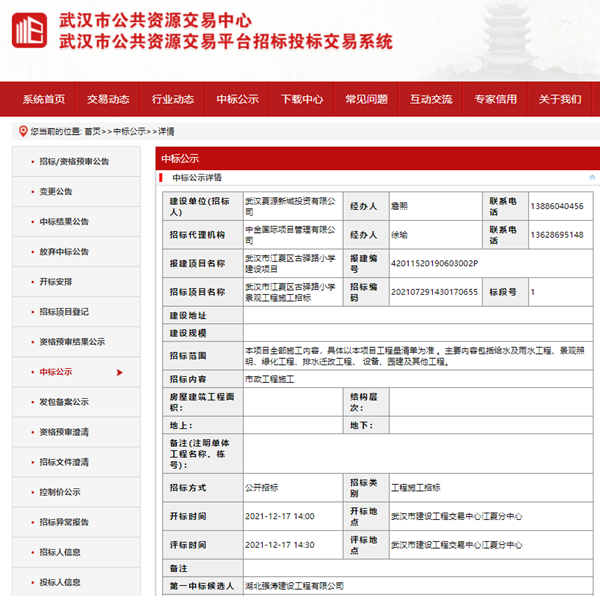Viewport: 600px width, 596px height.
Task: Open the 互动交流 navigation tab
Action: [x=431, y=99]
